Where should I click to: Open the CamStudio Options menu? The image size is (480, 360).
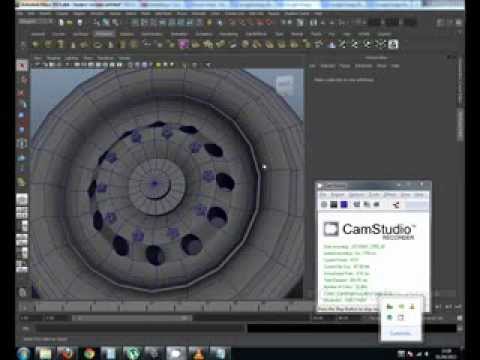[356, 194]
